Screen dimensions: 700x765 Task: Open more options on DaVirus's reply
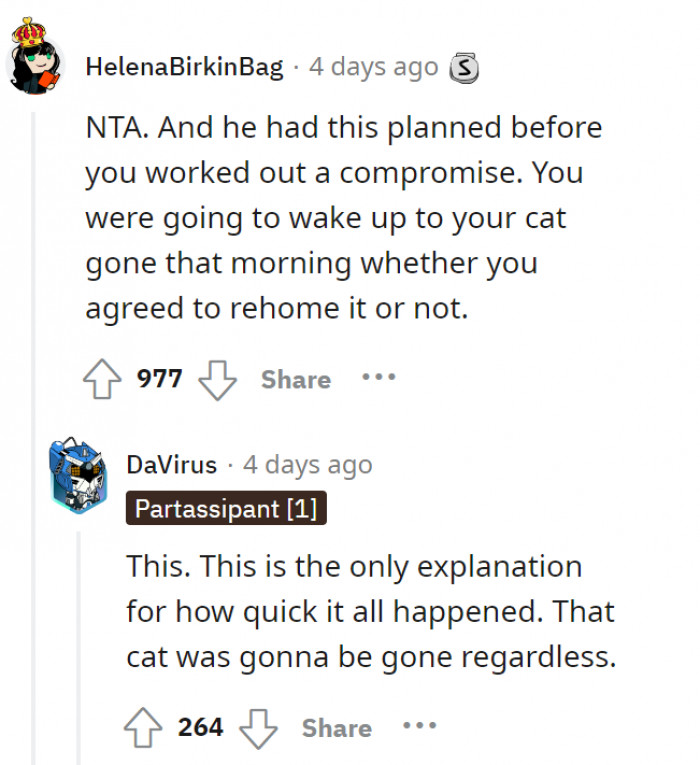coord(420,726)
